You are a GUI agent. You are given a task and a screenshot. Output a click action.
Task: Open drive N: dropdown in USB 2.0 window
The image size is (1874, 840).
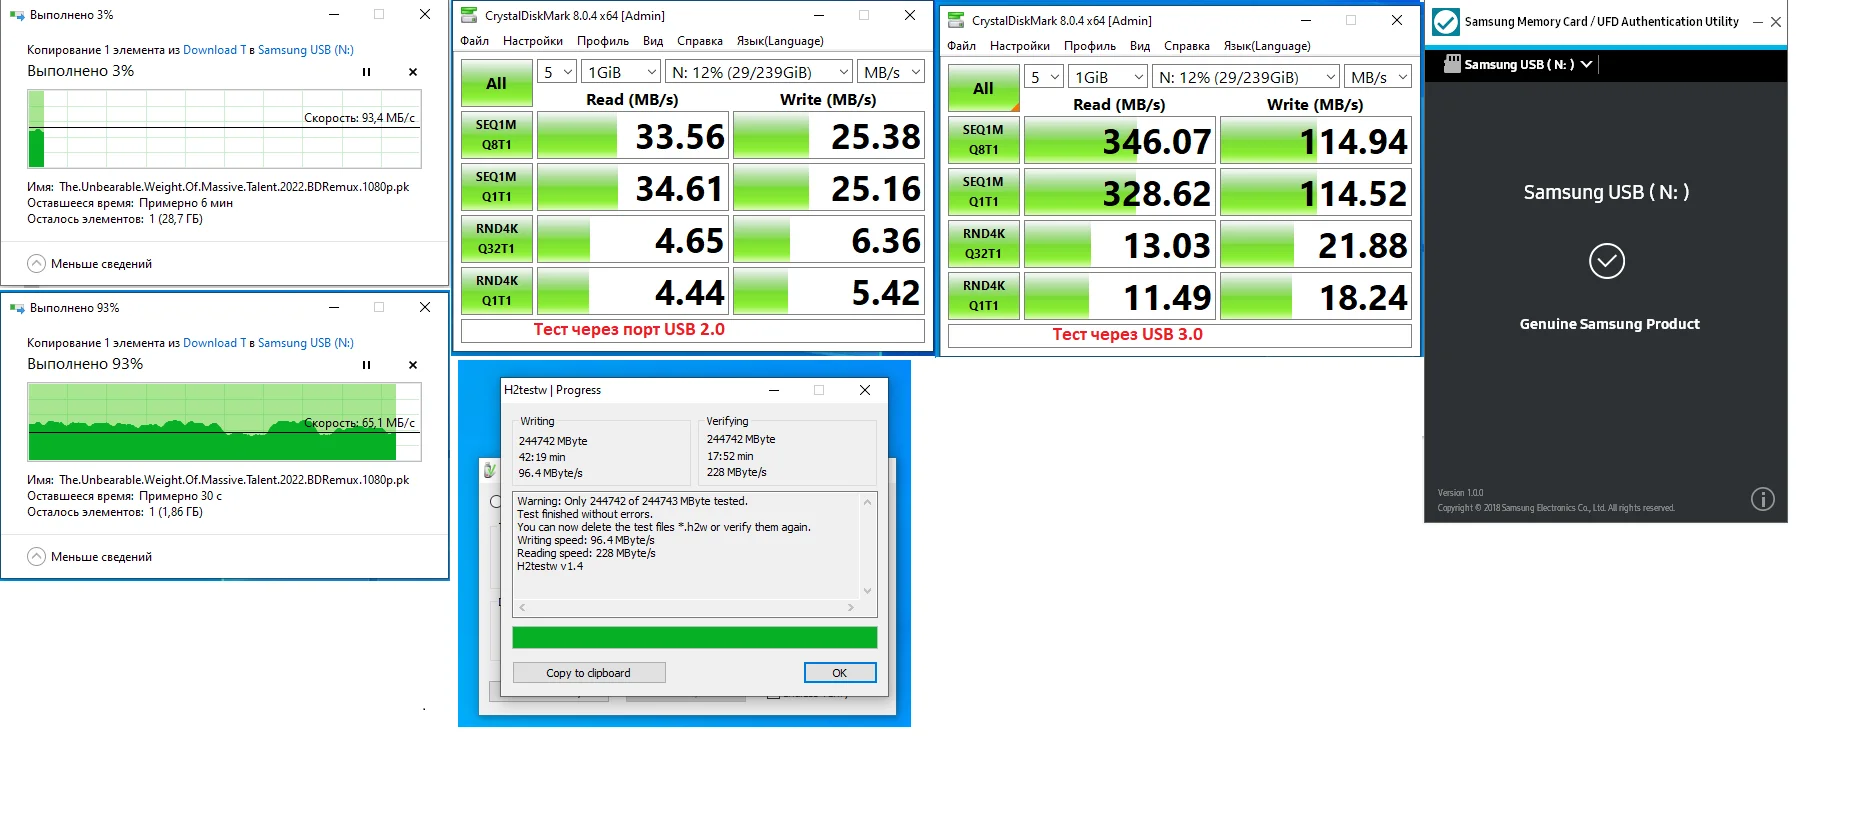point(759,72)
